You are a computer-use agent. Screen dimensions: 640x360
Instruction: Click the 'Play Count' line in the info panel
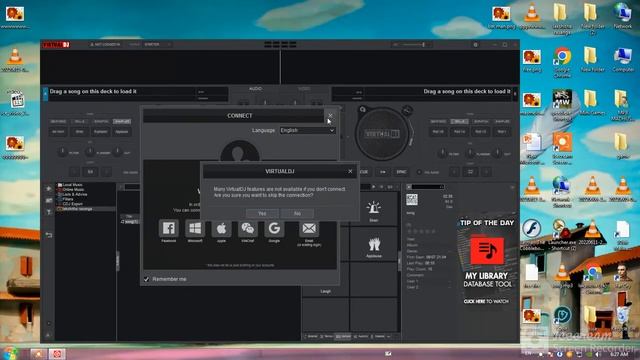click(x=420, y=269)
